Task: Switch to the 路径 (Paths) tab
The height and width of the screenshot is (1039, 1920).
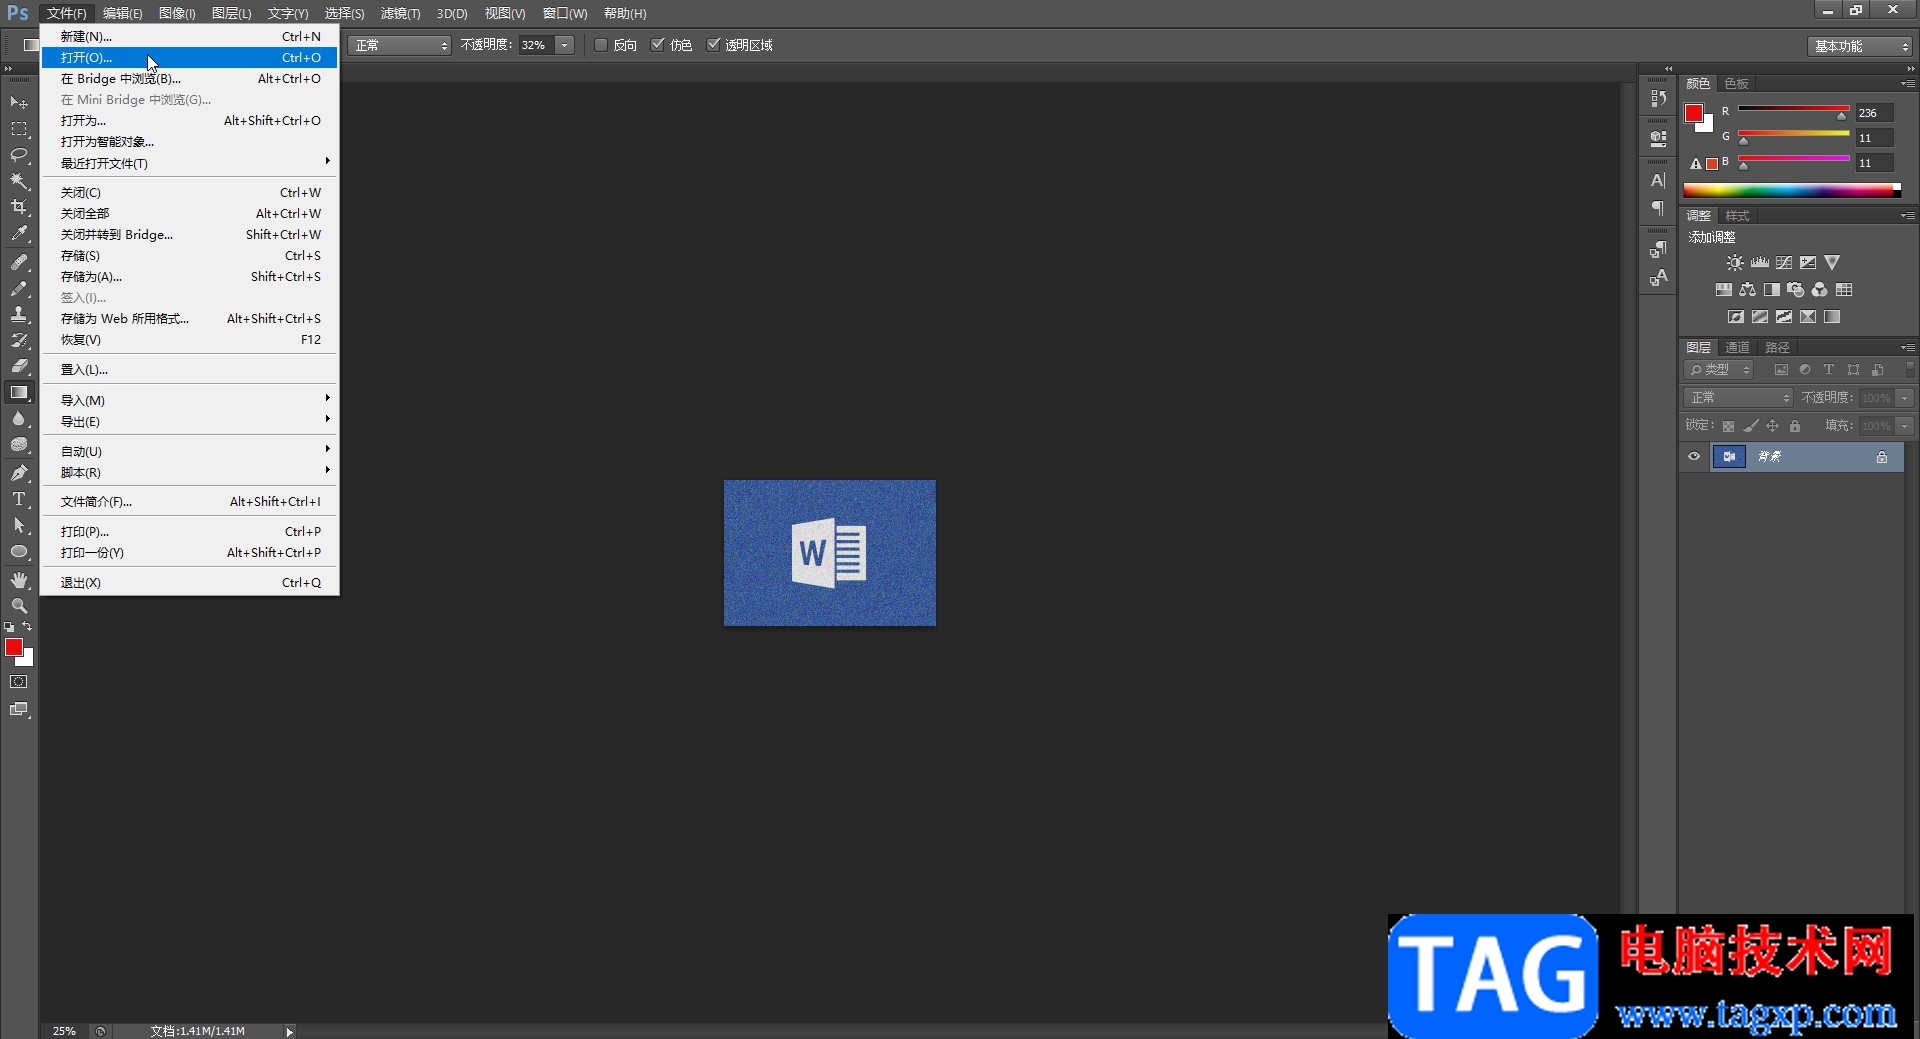Action: [x=1777, y=348]
